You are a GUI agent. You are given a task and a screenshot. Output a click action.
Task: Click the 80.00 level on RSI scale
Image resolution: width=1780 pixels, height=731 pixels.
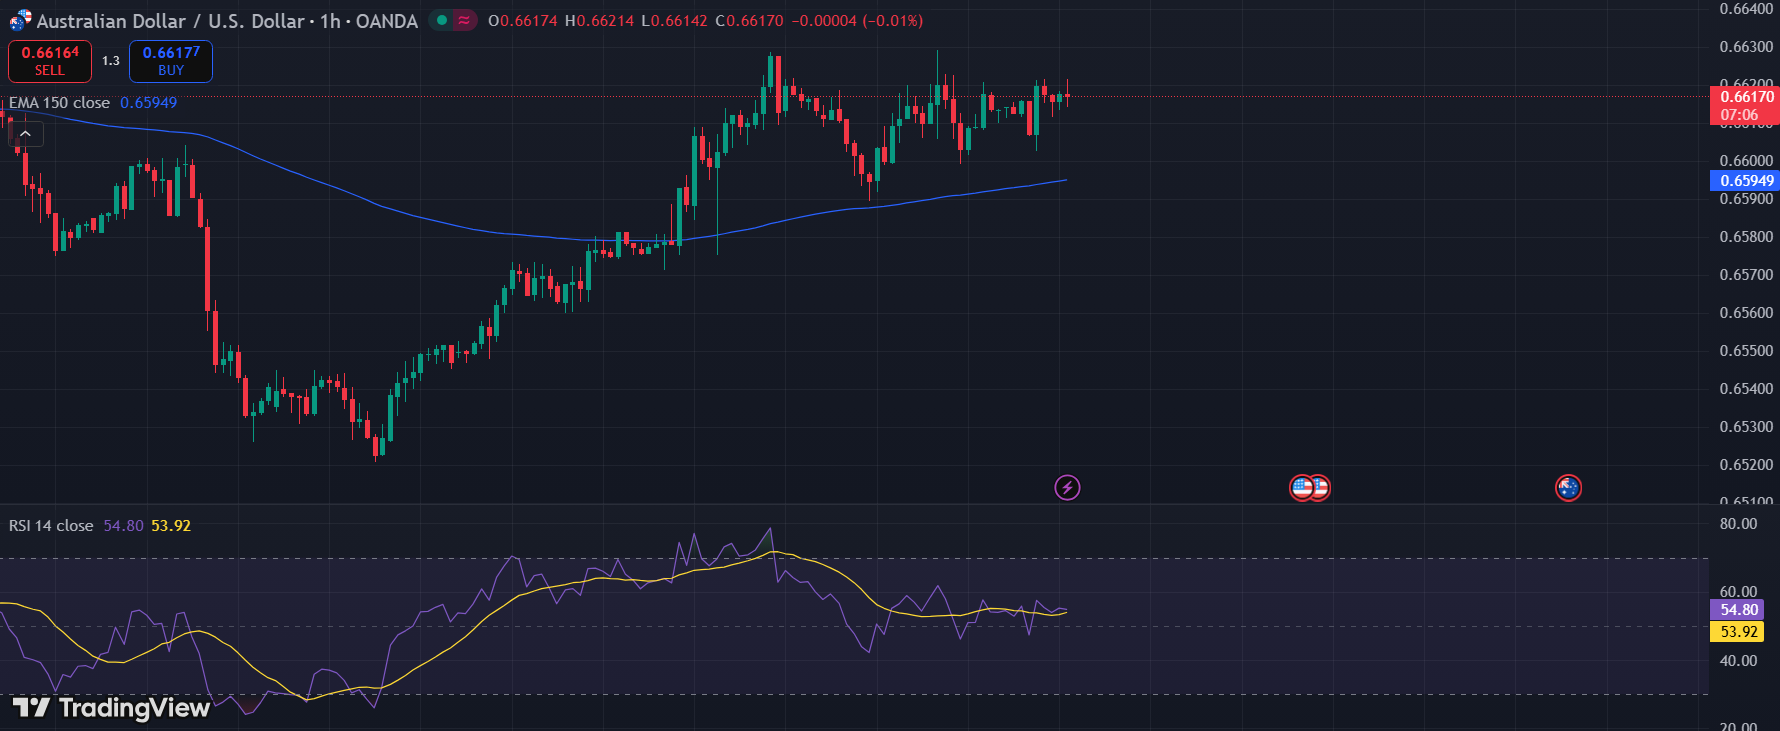(x=1738, y=524)
